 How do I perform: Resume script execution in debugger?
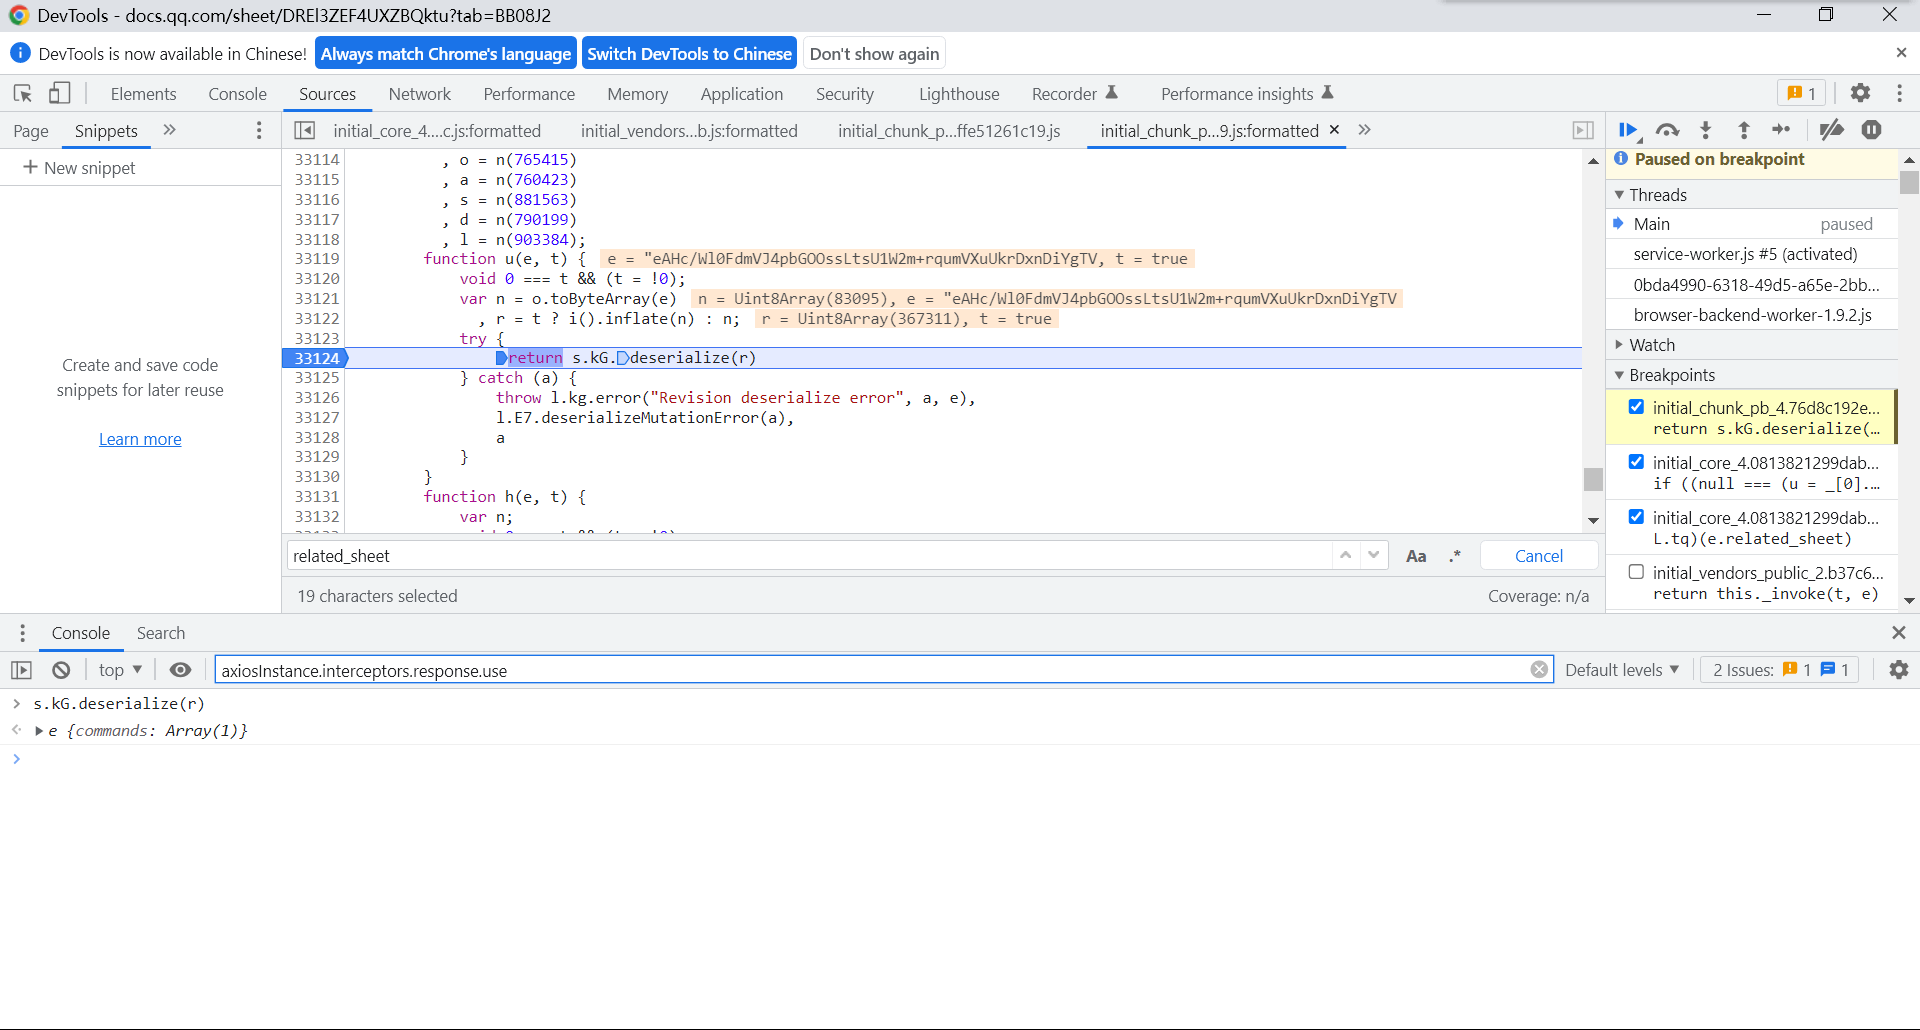point(1627,130)
